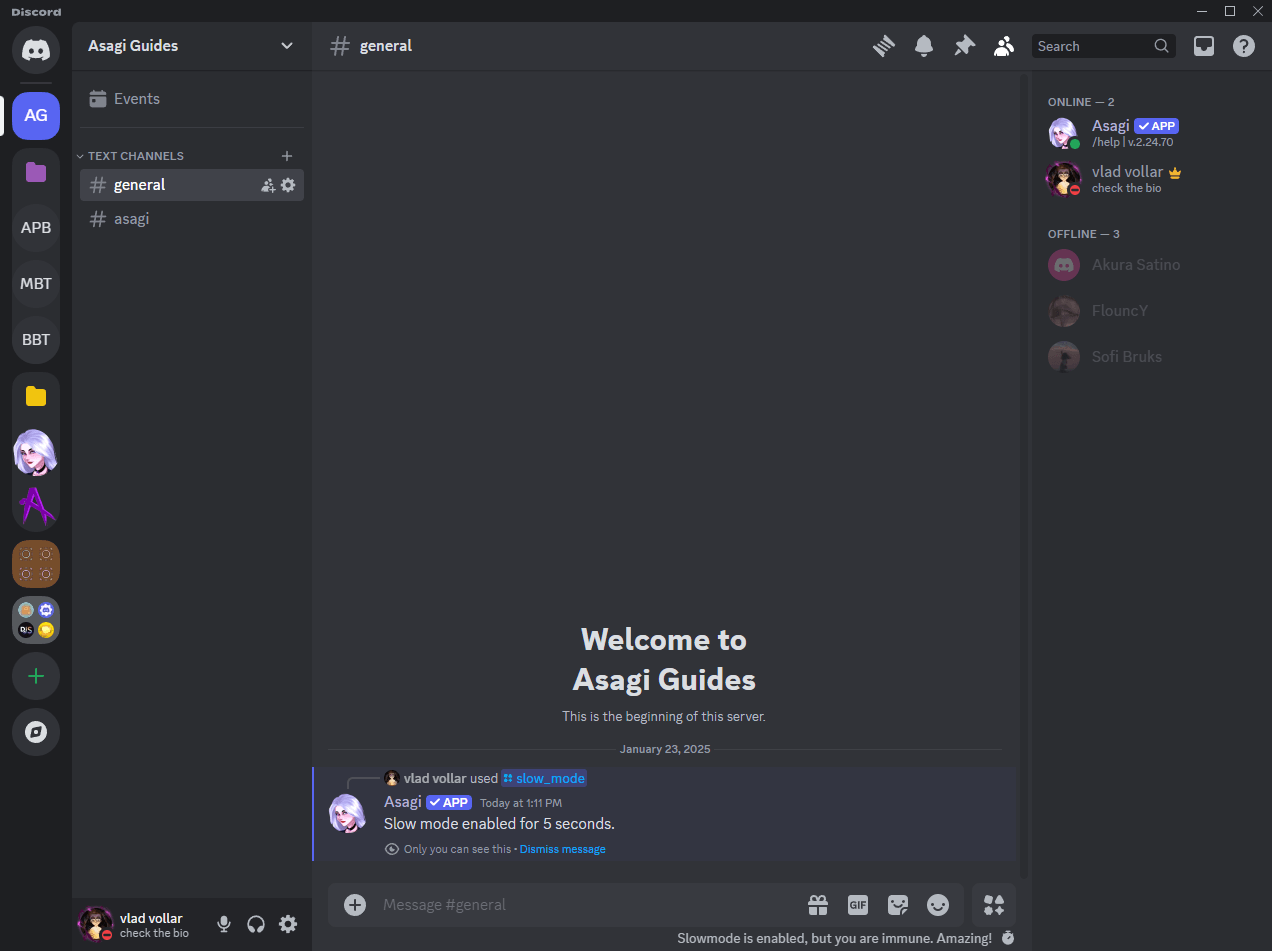The height and width of the screenshot is (951, 1272).
Task: Click the "Today at 1:11 PM" timestamp
Action: click(521, 803)
